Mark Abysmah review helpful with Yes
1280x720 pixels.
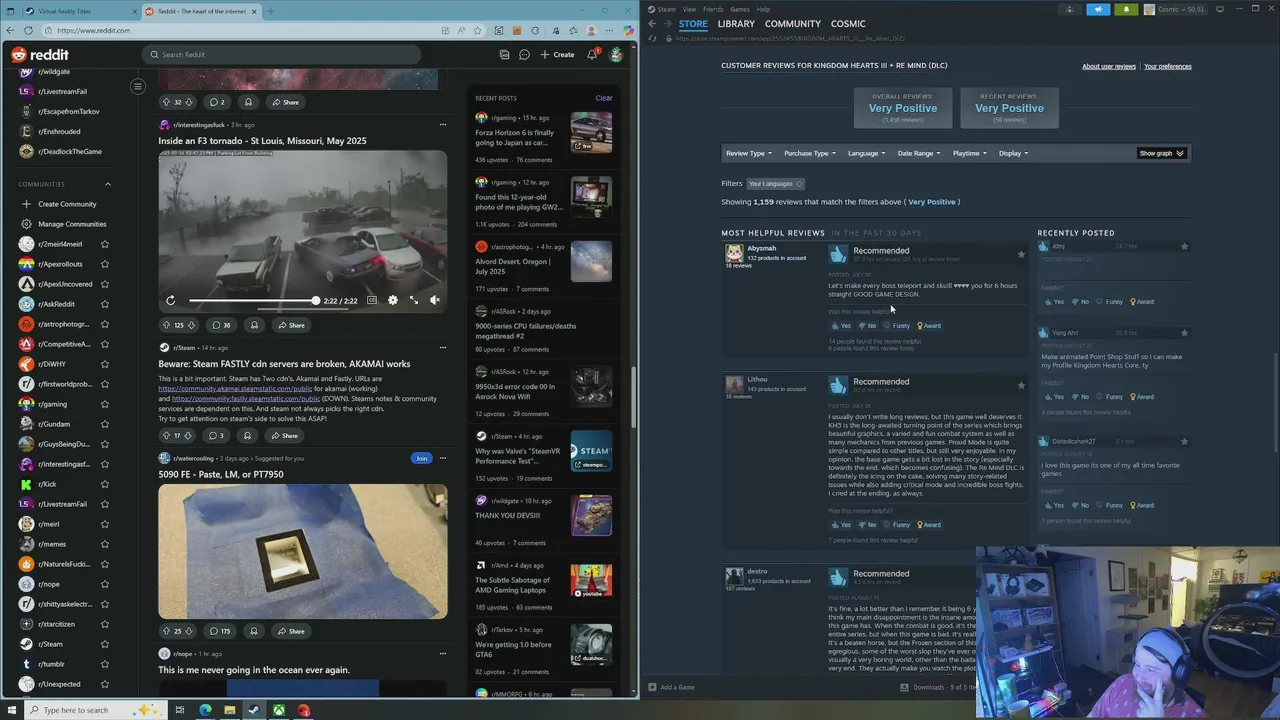(x=841, y=326)
